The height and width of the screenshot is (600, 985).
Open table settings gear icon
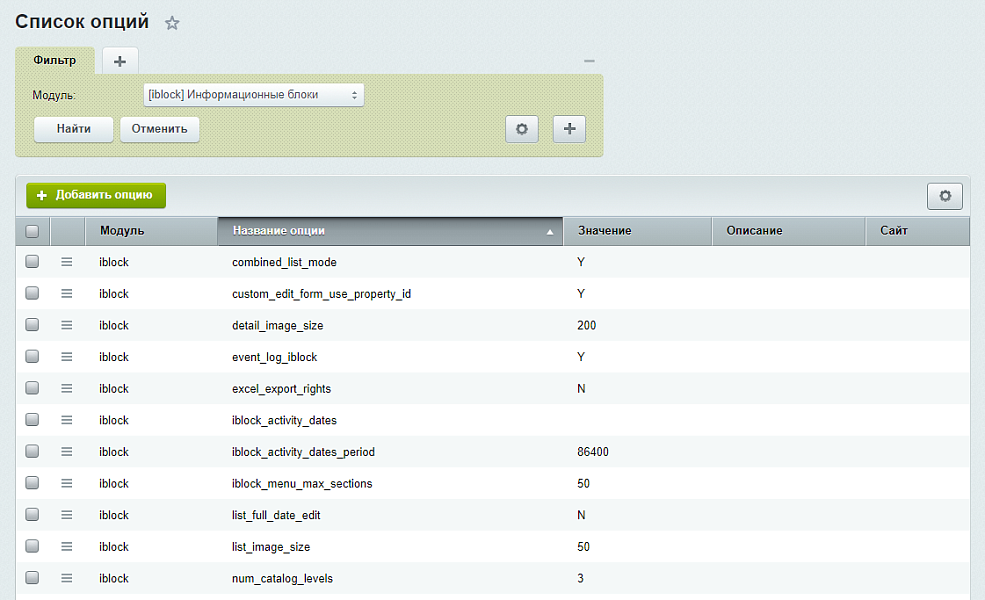pos(944,196)
